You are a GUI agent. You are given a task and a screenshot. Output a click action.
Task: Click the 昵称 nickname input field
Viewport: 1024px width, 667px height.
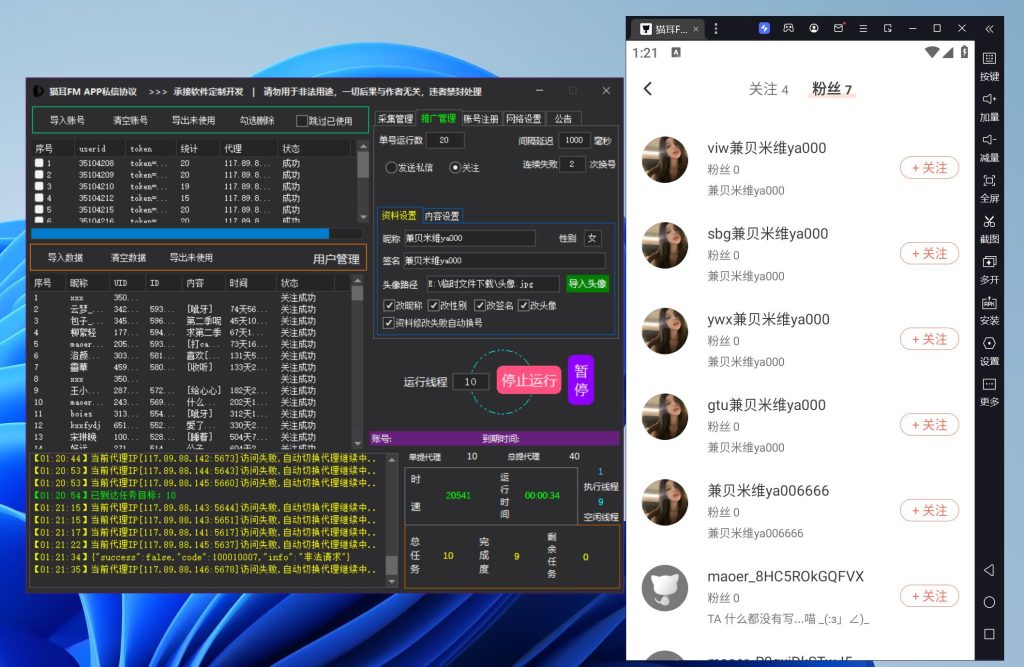pos(469,238)
